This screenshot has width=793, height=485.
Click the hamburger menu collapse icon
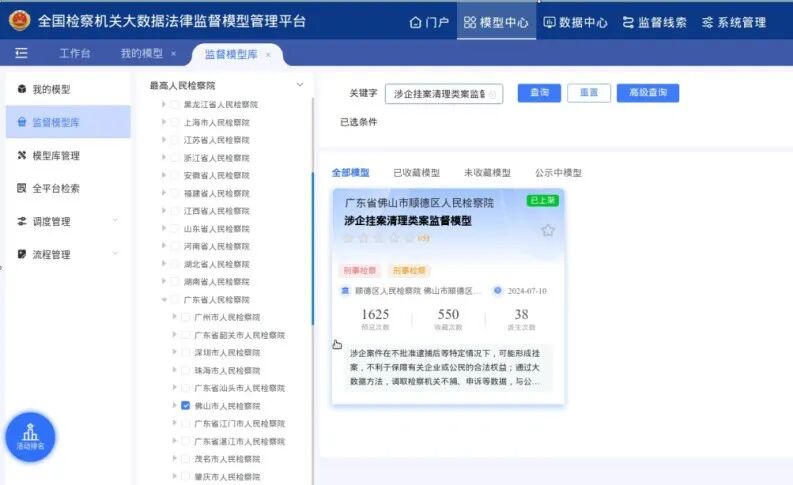[21, 53]
